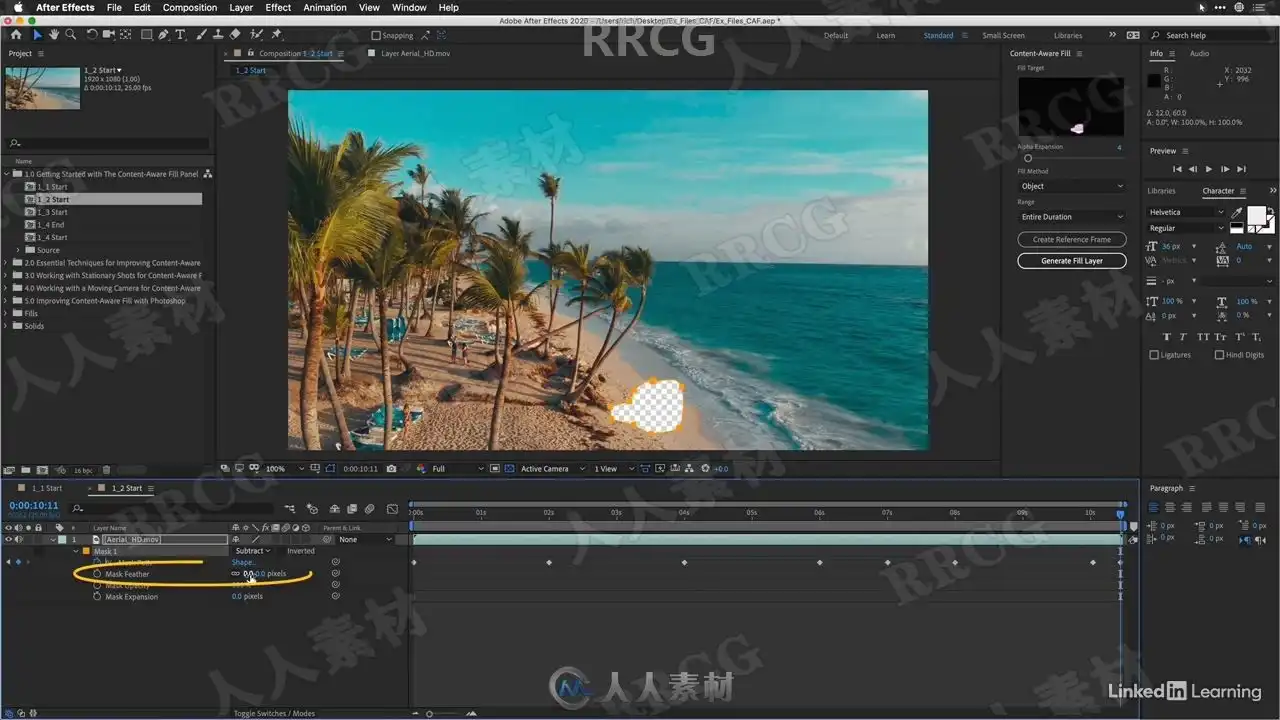This screenshot has height=720, width=1280.
Task: Take snapshot with the camera icon
Action: click(x=391, y=468)
